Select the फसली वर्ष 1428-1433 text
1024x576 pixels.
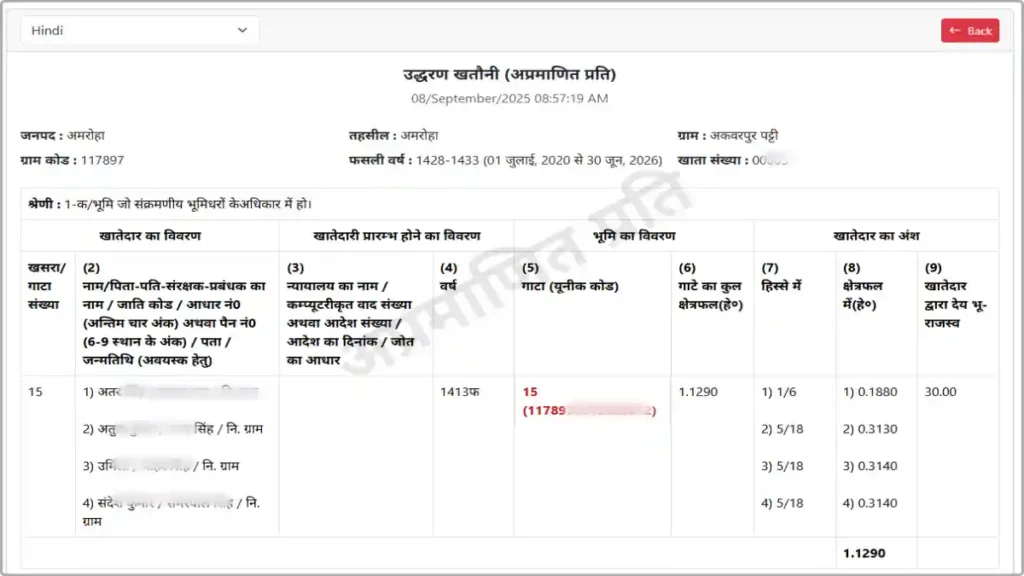[500, 159]
